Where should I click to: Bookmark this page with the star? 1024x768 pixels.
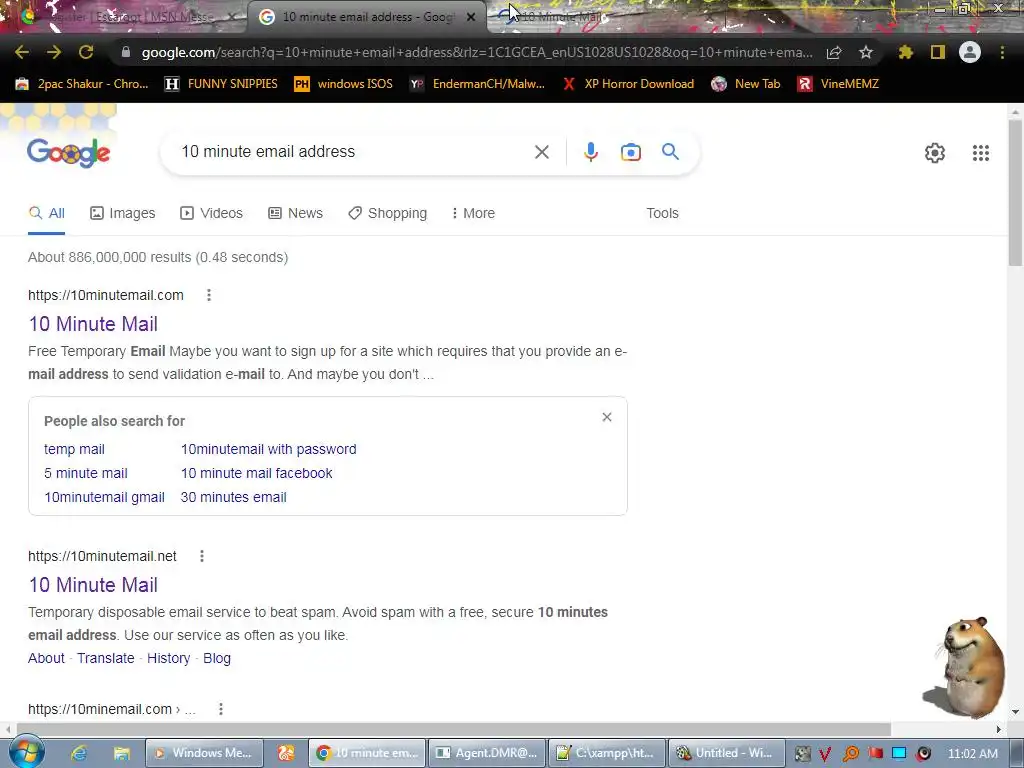click(865, 52)
